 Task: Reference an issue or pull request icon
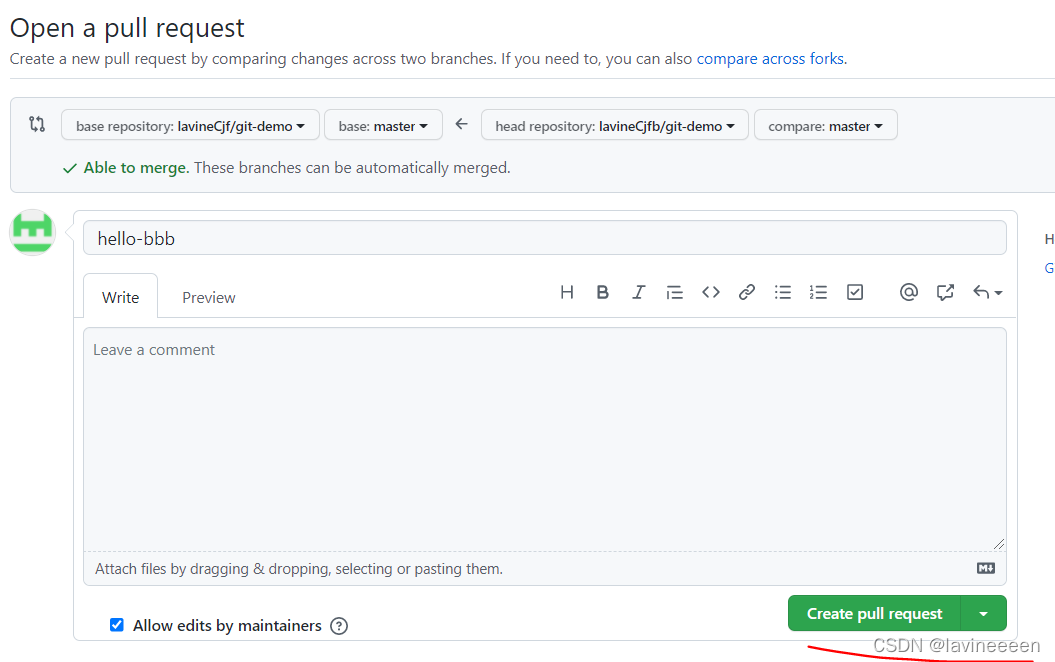(945, 292)
